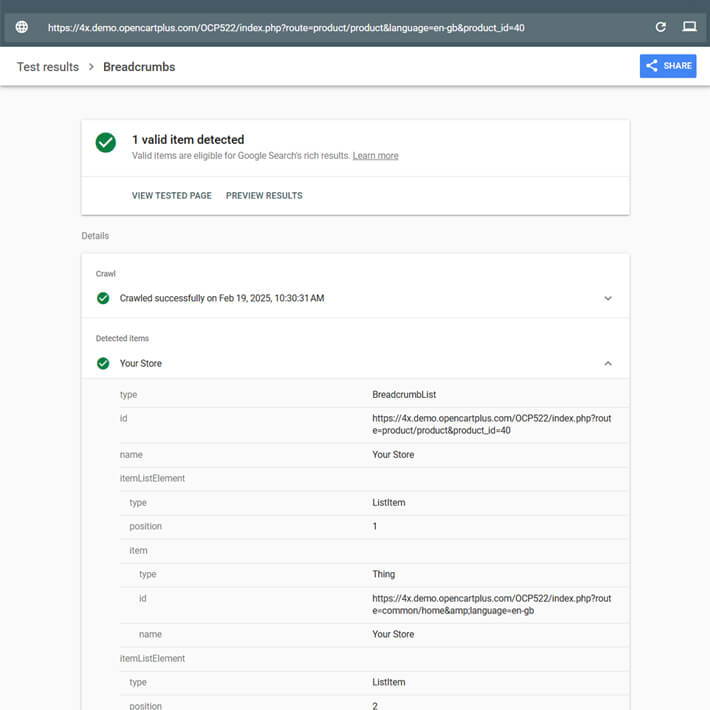Click the breadcrumb arrow after Test results
The width and height of the screenshot is (710, 710).
pyautogui.click(x=91, y=67)
